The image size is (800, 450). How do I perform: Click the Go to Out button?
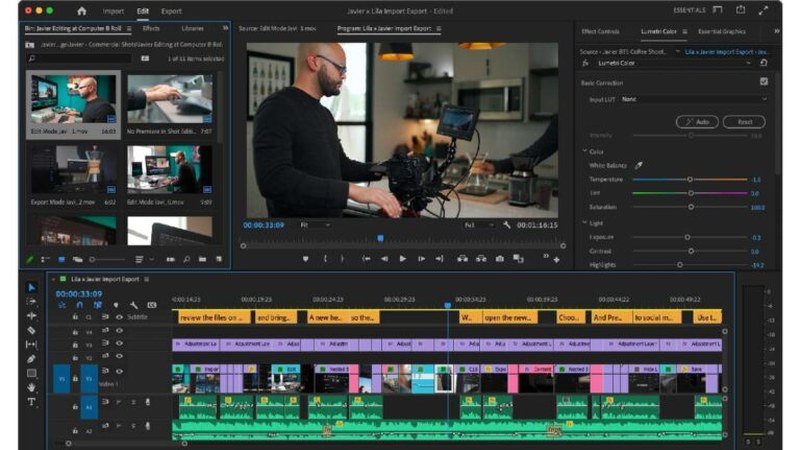[439, 259]
